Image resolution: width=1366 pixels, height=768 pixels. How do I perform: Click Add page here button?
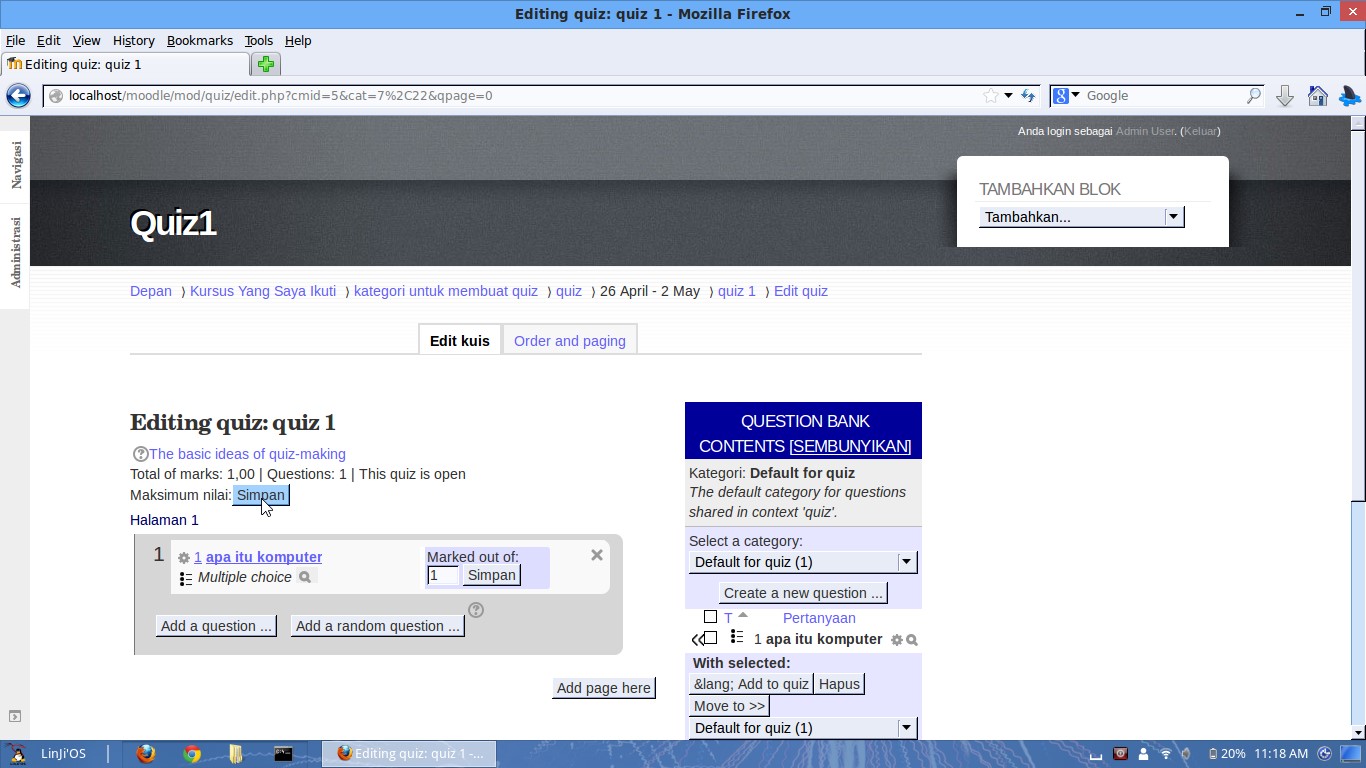[x=604, y=688]
